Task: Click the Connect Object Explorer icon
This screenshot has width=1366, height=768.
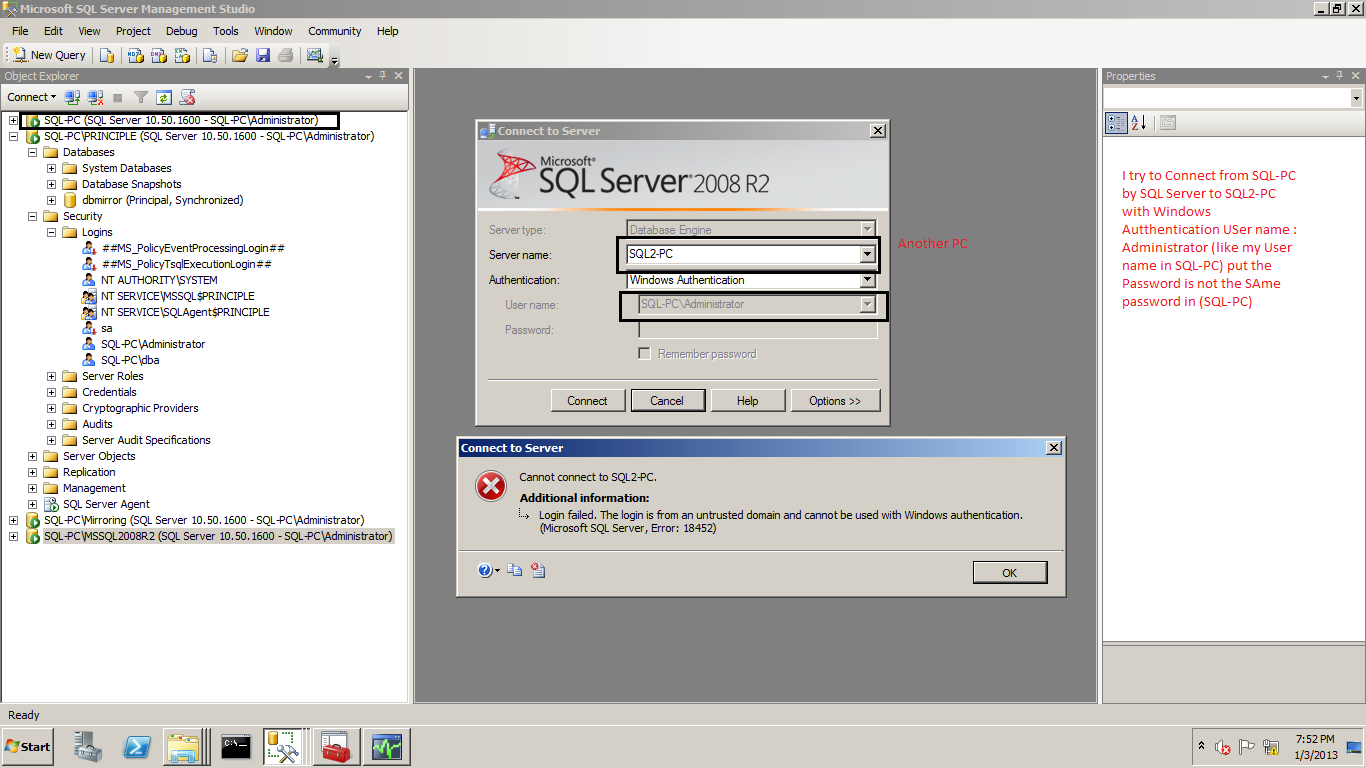Action: coord(72,97)
